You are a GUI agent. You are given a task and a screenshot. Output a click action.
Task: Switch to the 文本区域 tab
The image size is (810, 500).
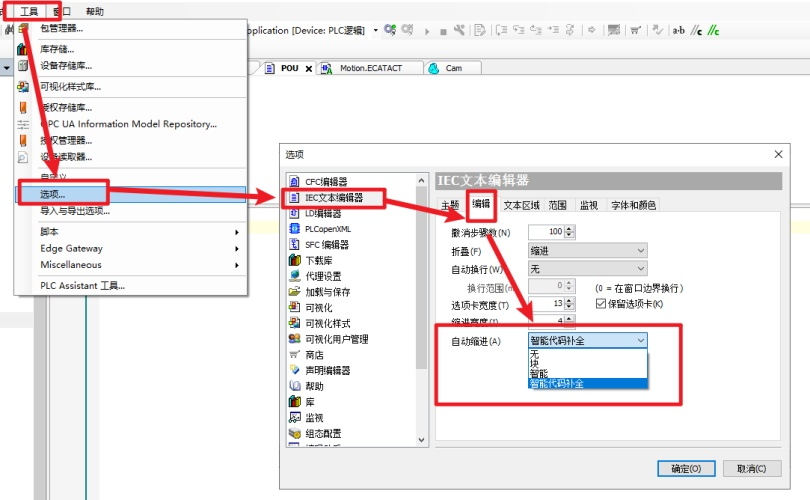pyautogui.click(x=520, y=206)
